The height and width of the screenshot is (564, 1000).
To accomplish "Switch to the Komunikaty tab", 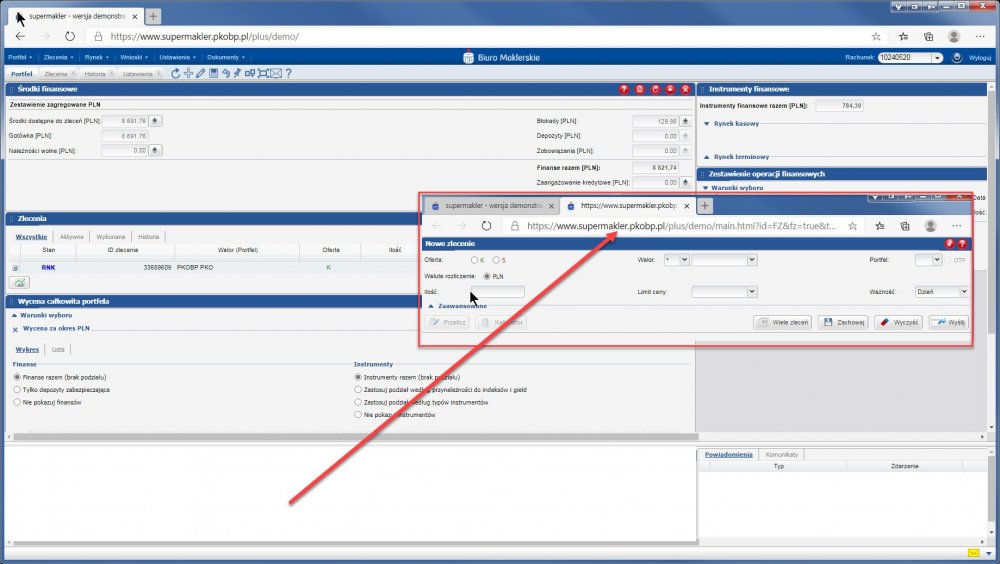I will click(x=782, y=455).
